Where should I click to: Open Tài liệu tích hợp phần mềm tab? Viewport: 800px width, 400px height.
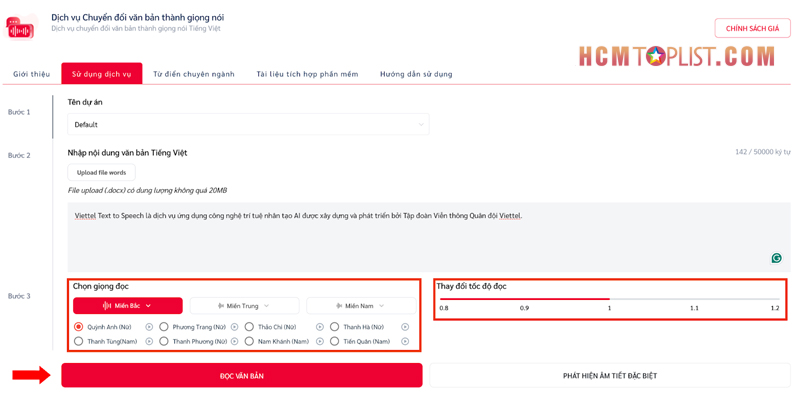point(307,74)
